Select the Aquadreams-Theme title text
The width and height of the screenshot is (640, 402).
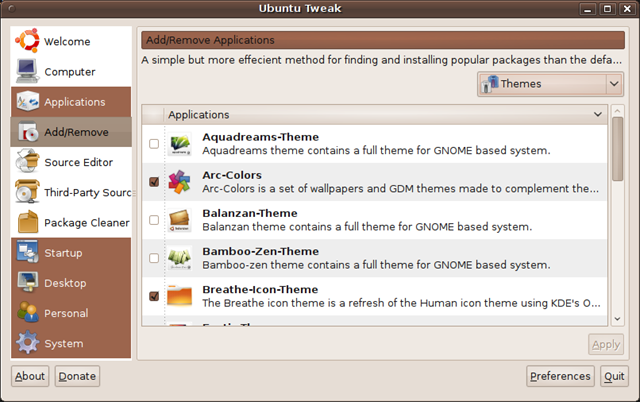(260, 137)
